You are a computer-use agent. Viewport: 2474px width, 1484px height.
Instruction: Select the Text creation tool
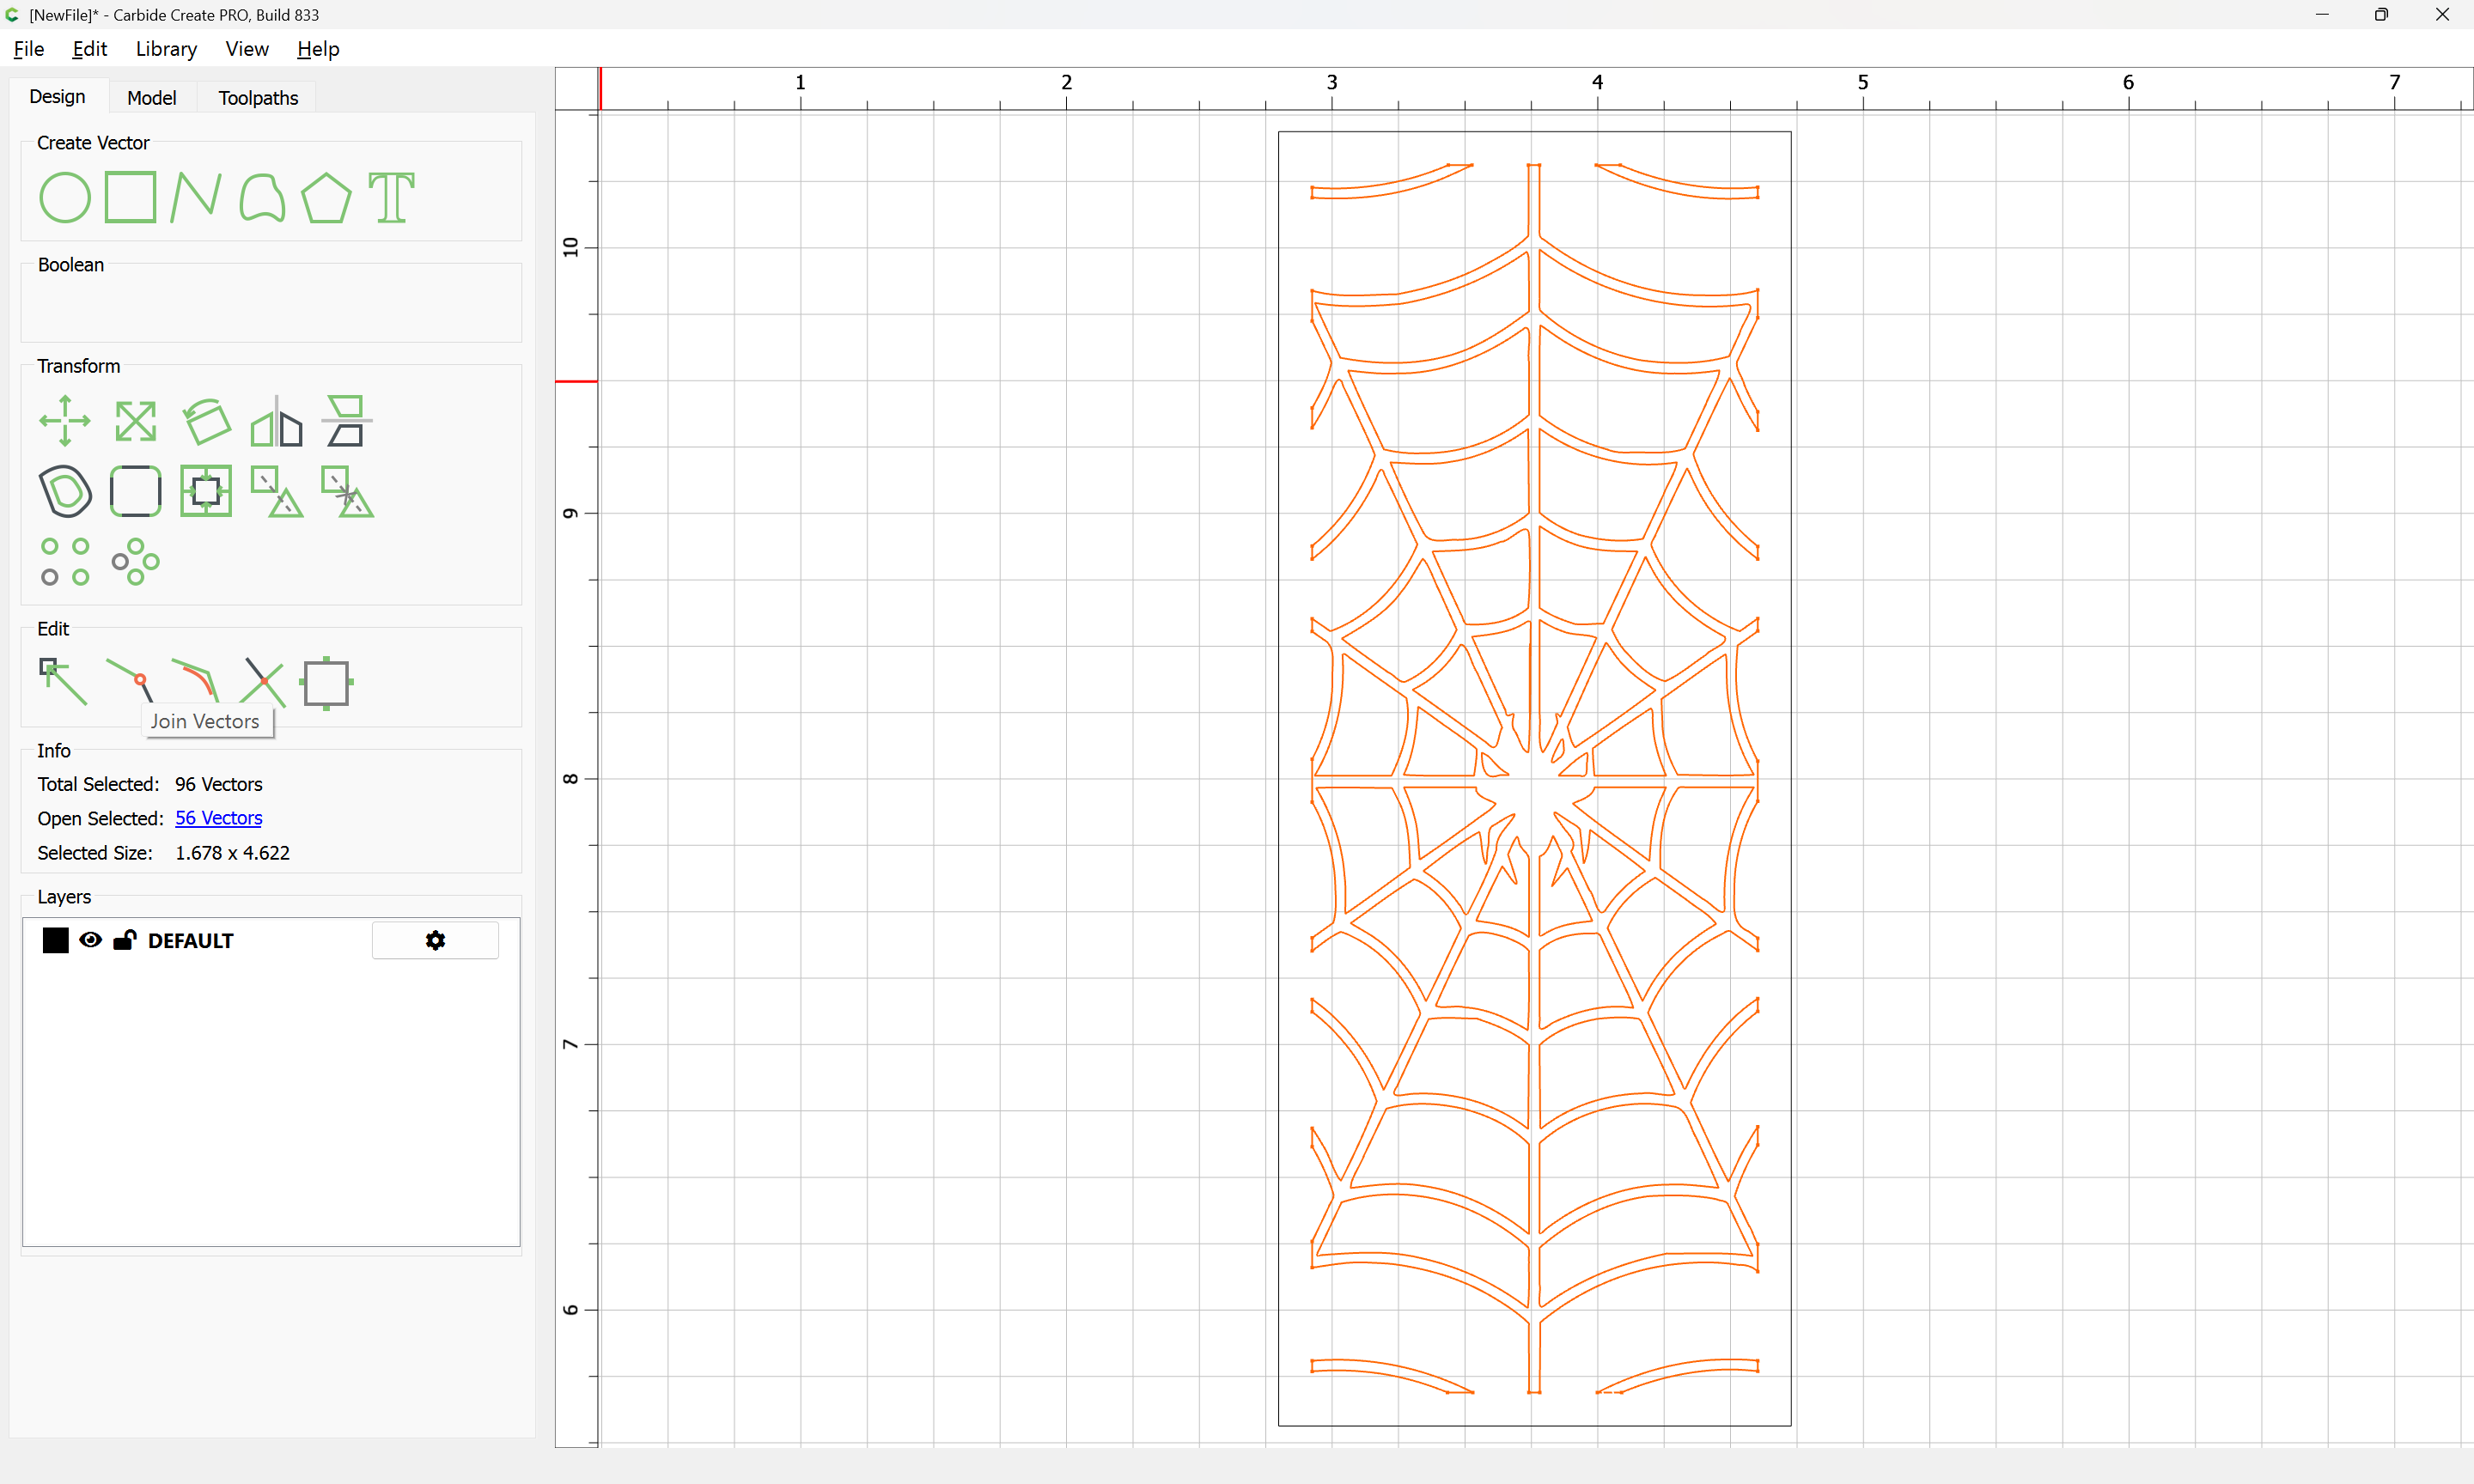(x=391, y=197)
